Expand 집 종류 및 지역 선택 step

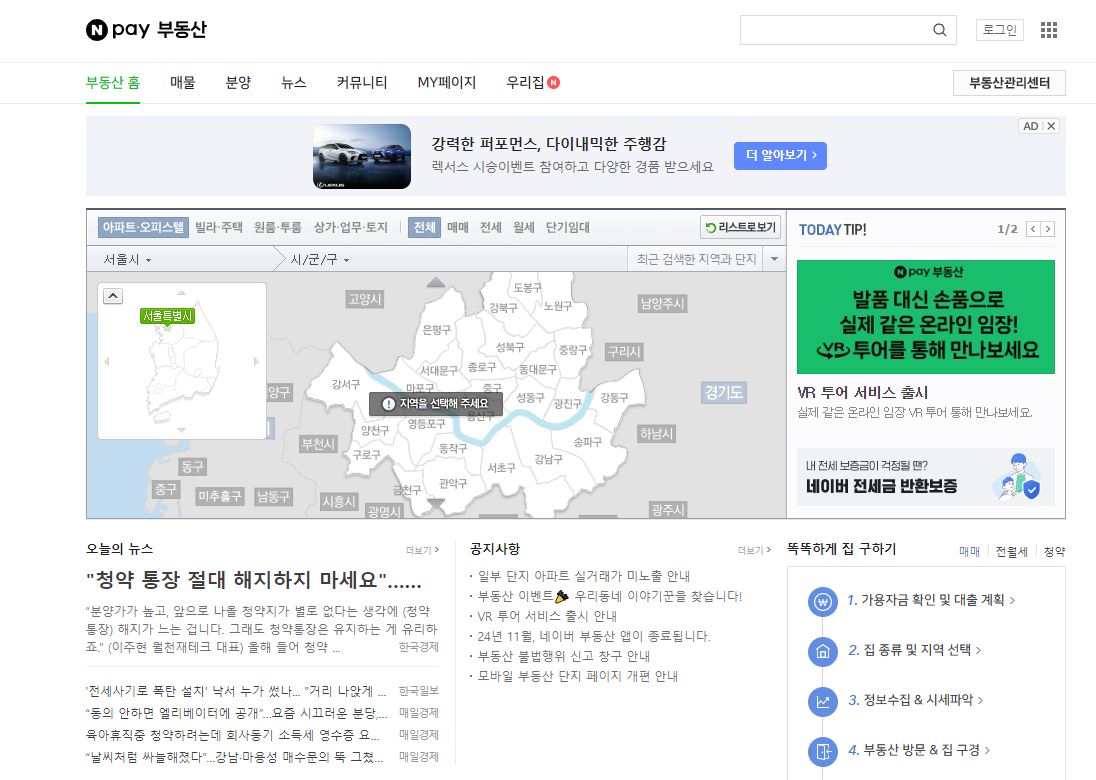coord(914,650)
